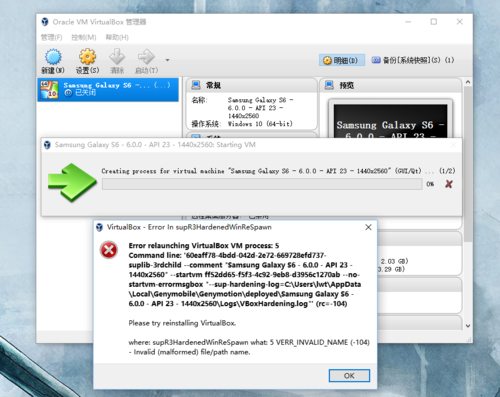Click the details pane vertical scrollbar thumb
The height and width of the screenshot is (397, 500).
click(x=468, y=163)
